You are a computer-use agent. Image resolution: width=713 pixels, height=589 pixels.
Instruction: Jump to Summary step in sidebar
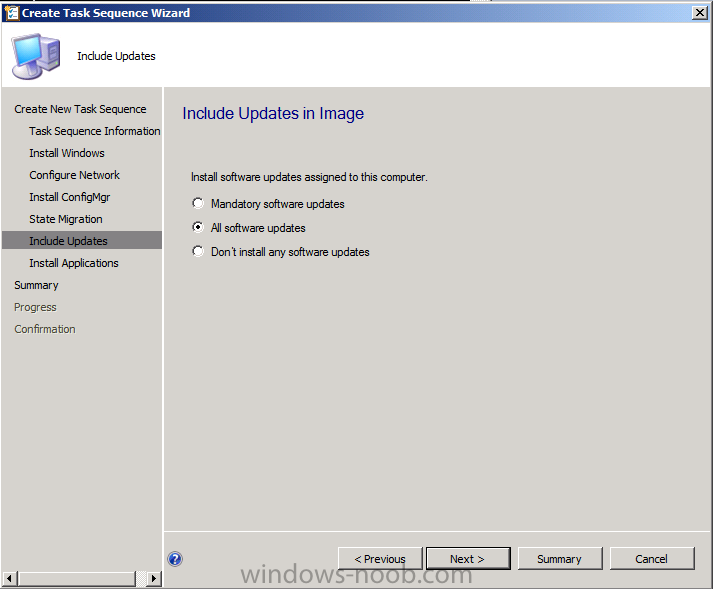(x=36, y=285)
